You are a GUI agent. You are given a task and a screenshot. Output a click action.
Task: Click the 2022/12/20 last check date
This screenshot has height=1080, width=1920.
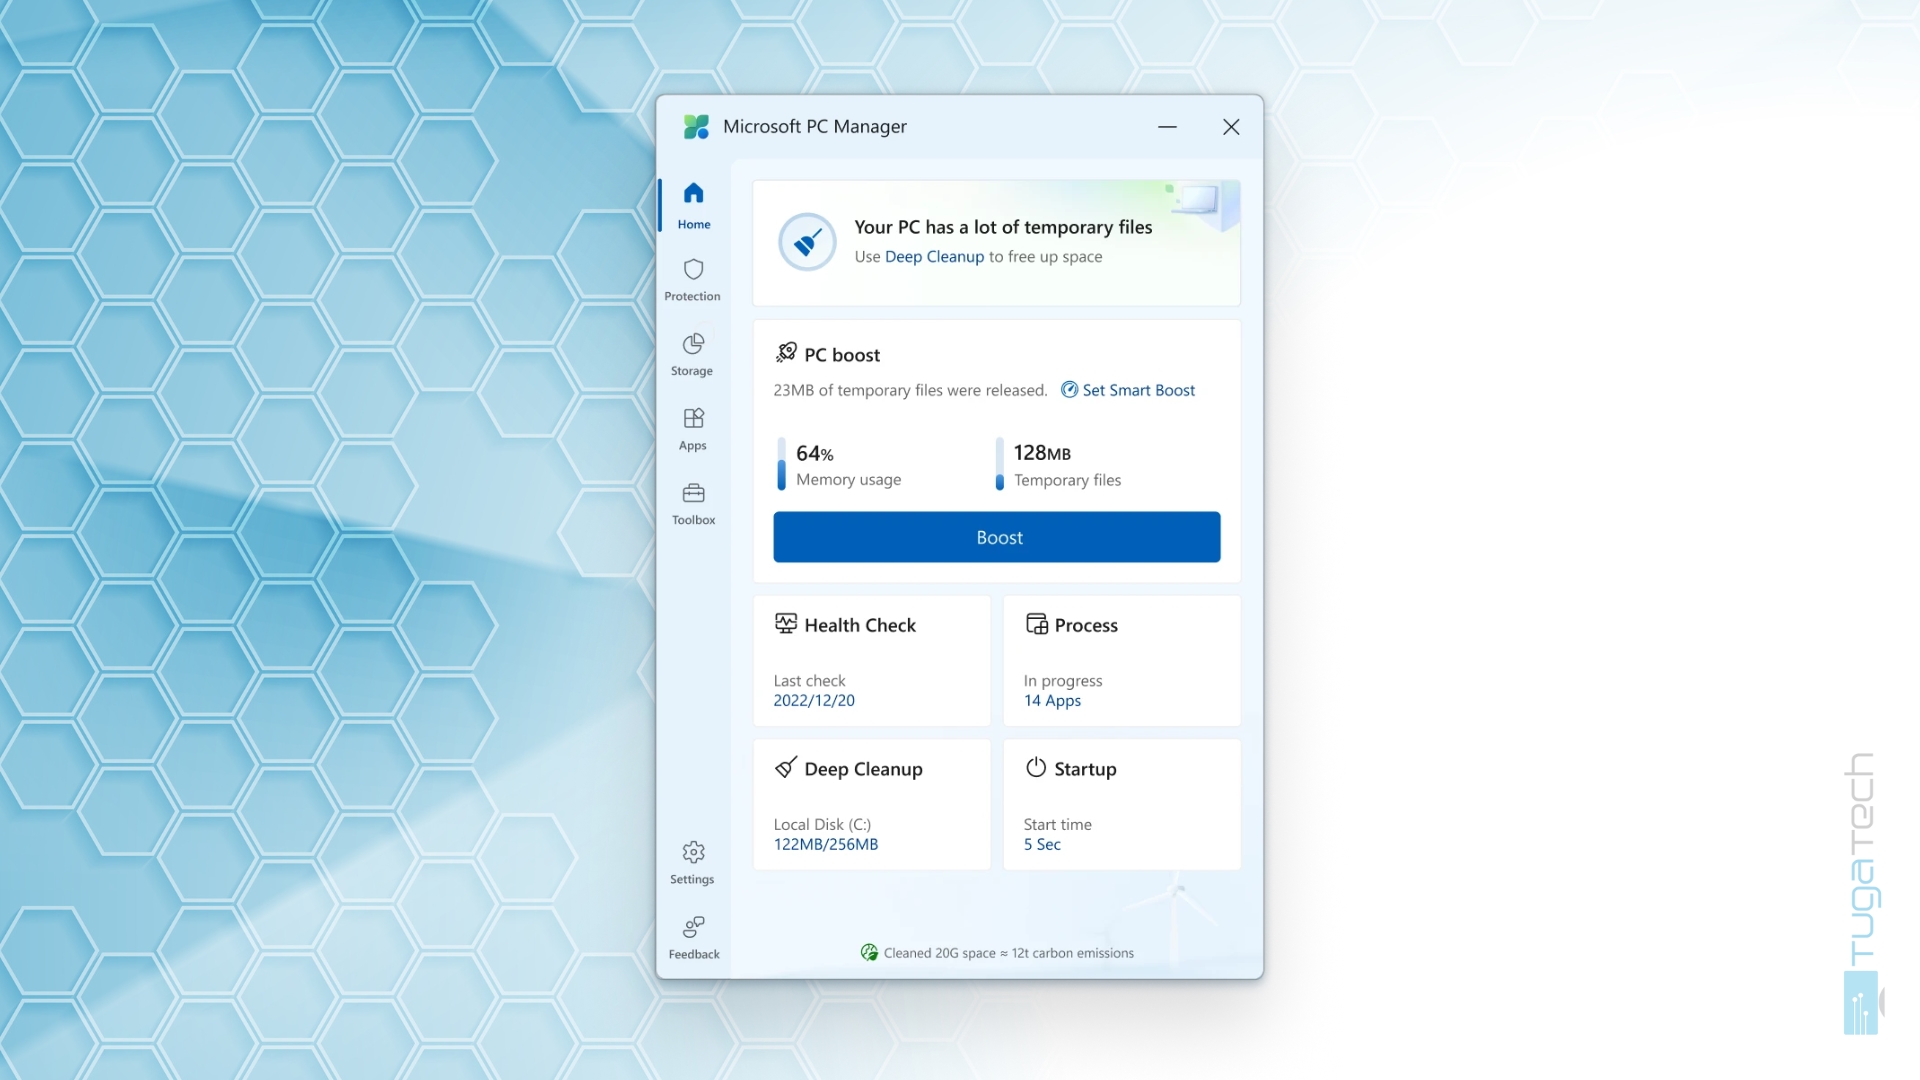(814, 701)
